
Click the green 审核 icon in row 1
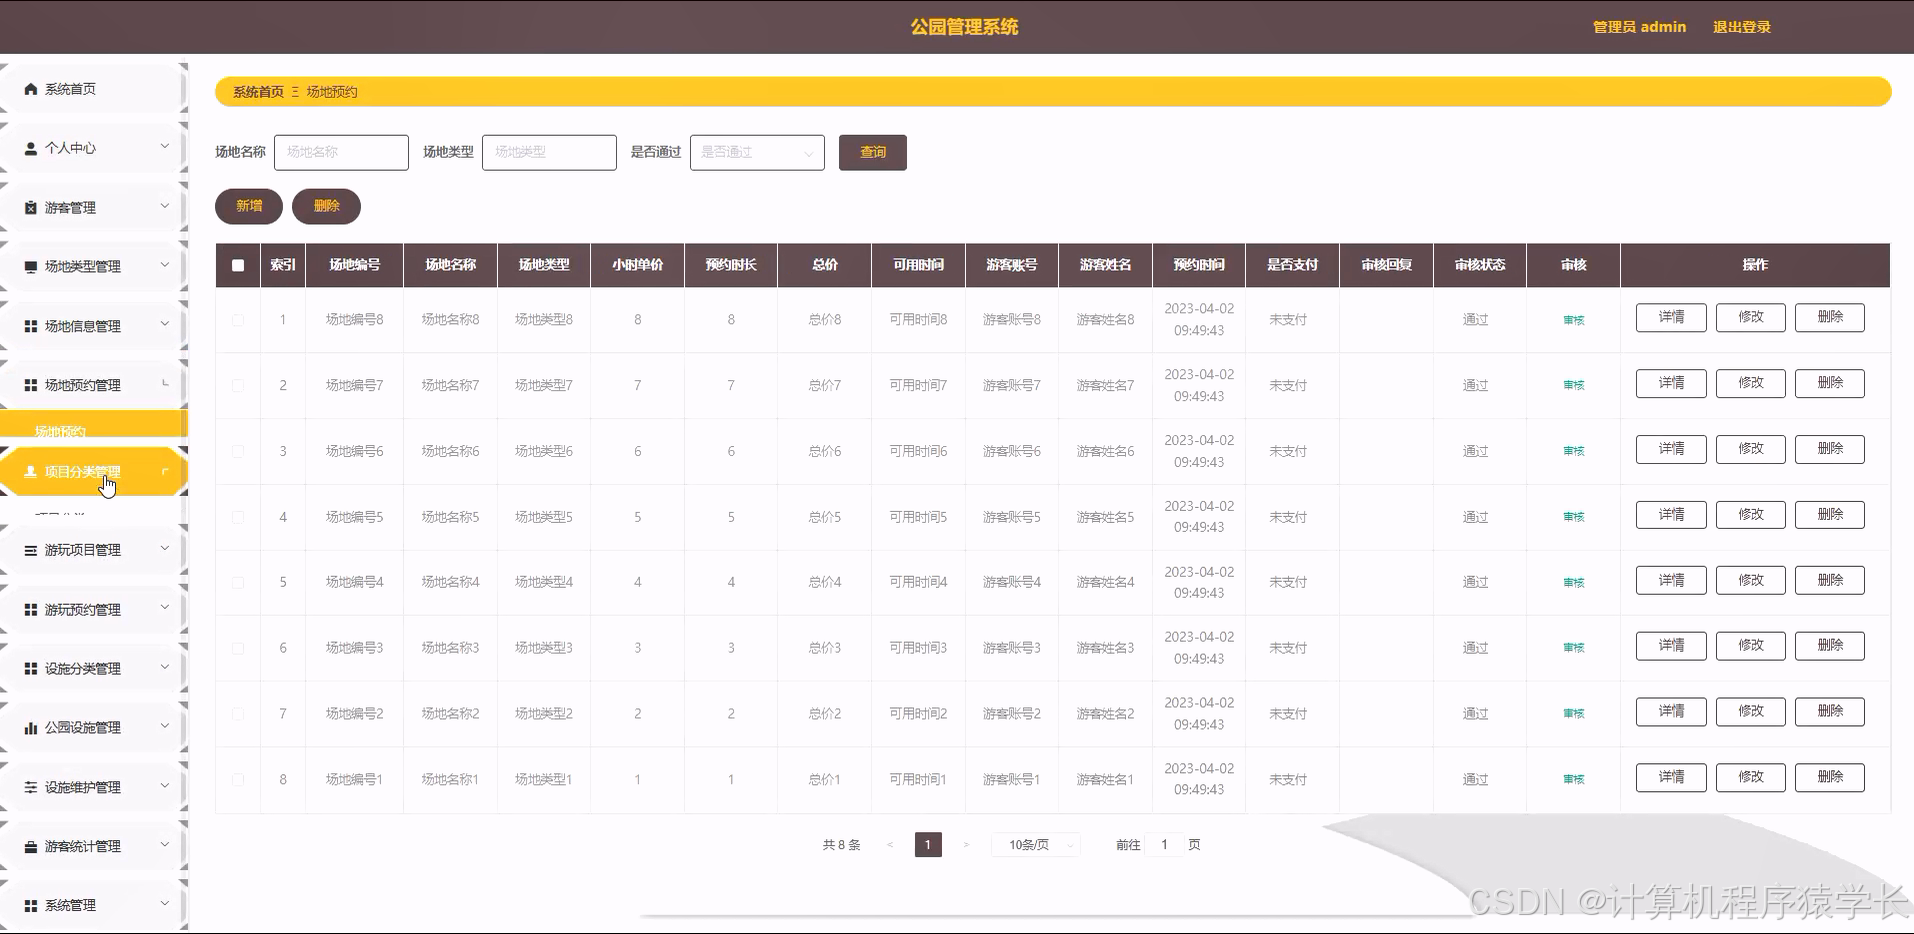pyautogui.click(x=1574, y=320)
